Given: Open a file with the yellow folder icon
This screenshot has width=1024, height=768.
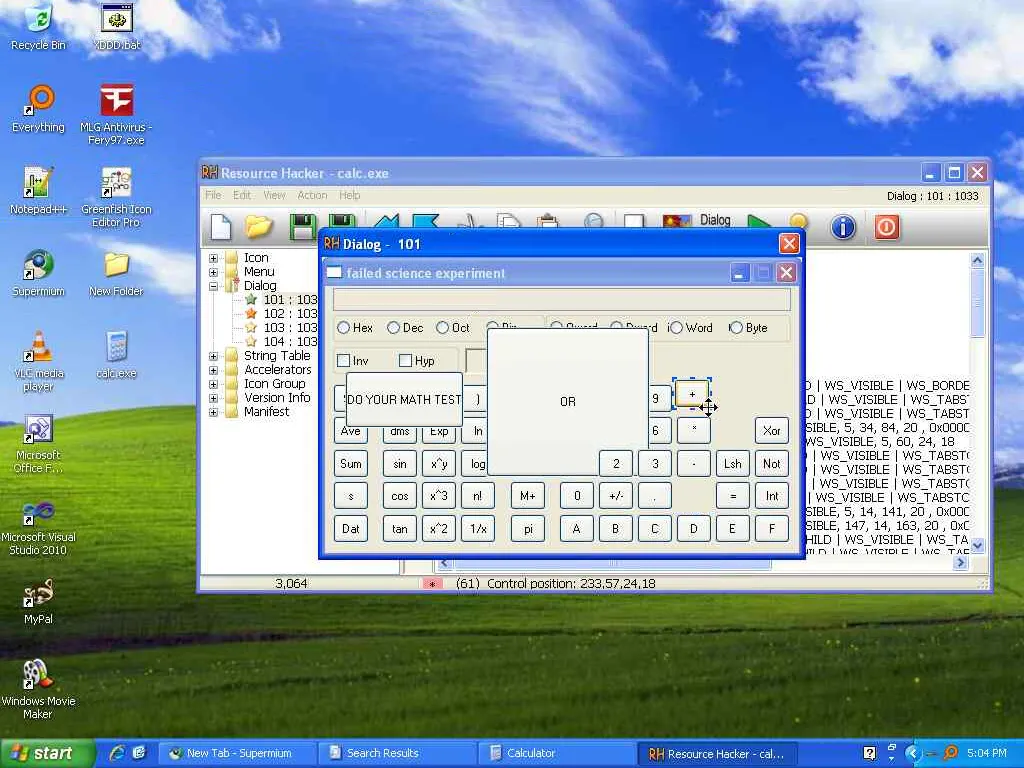Looking at the screenshot, I should pos(259,227).
